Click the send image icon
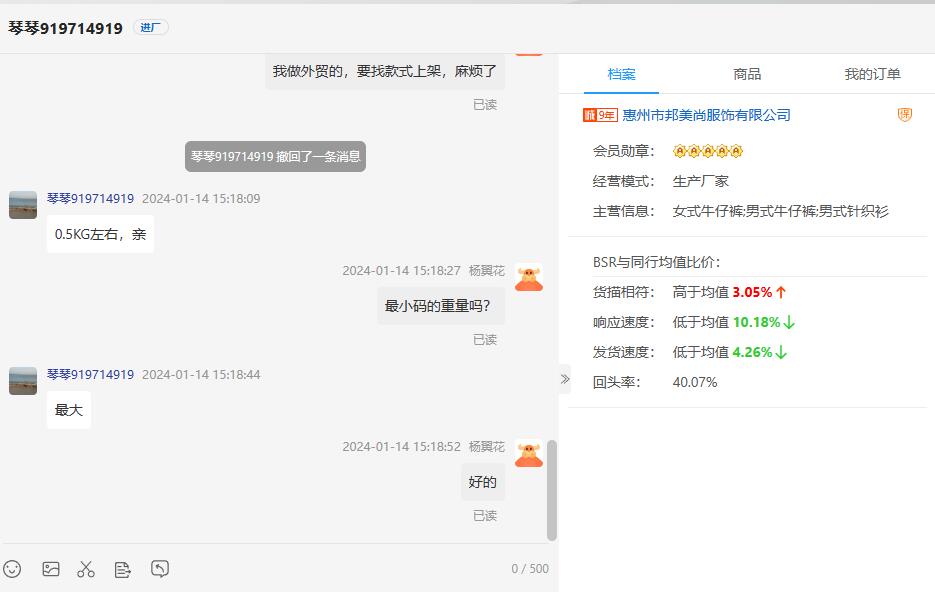935x592 pixels. [51, 569]
